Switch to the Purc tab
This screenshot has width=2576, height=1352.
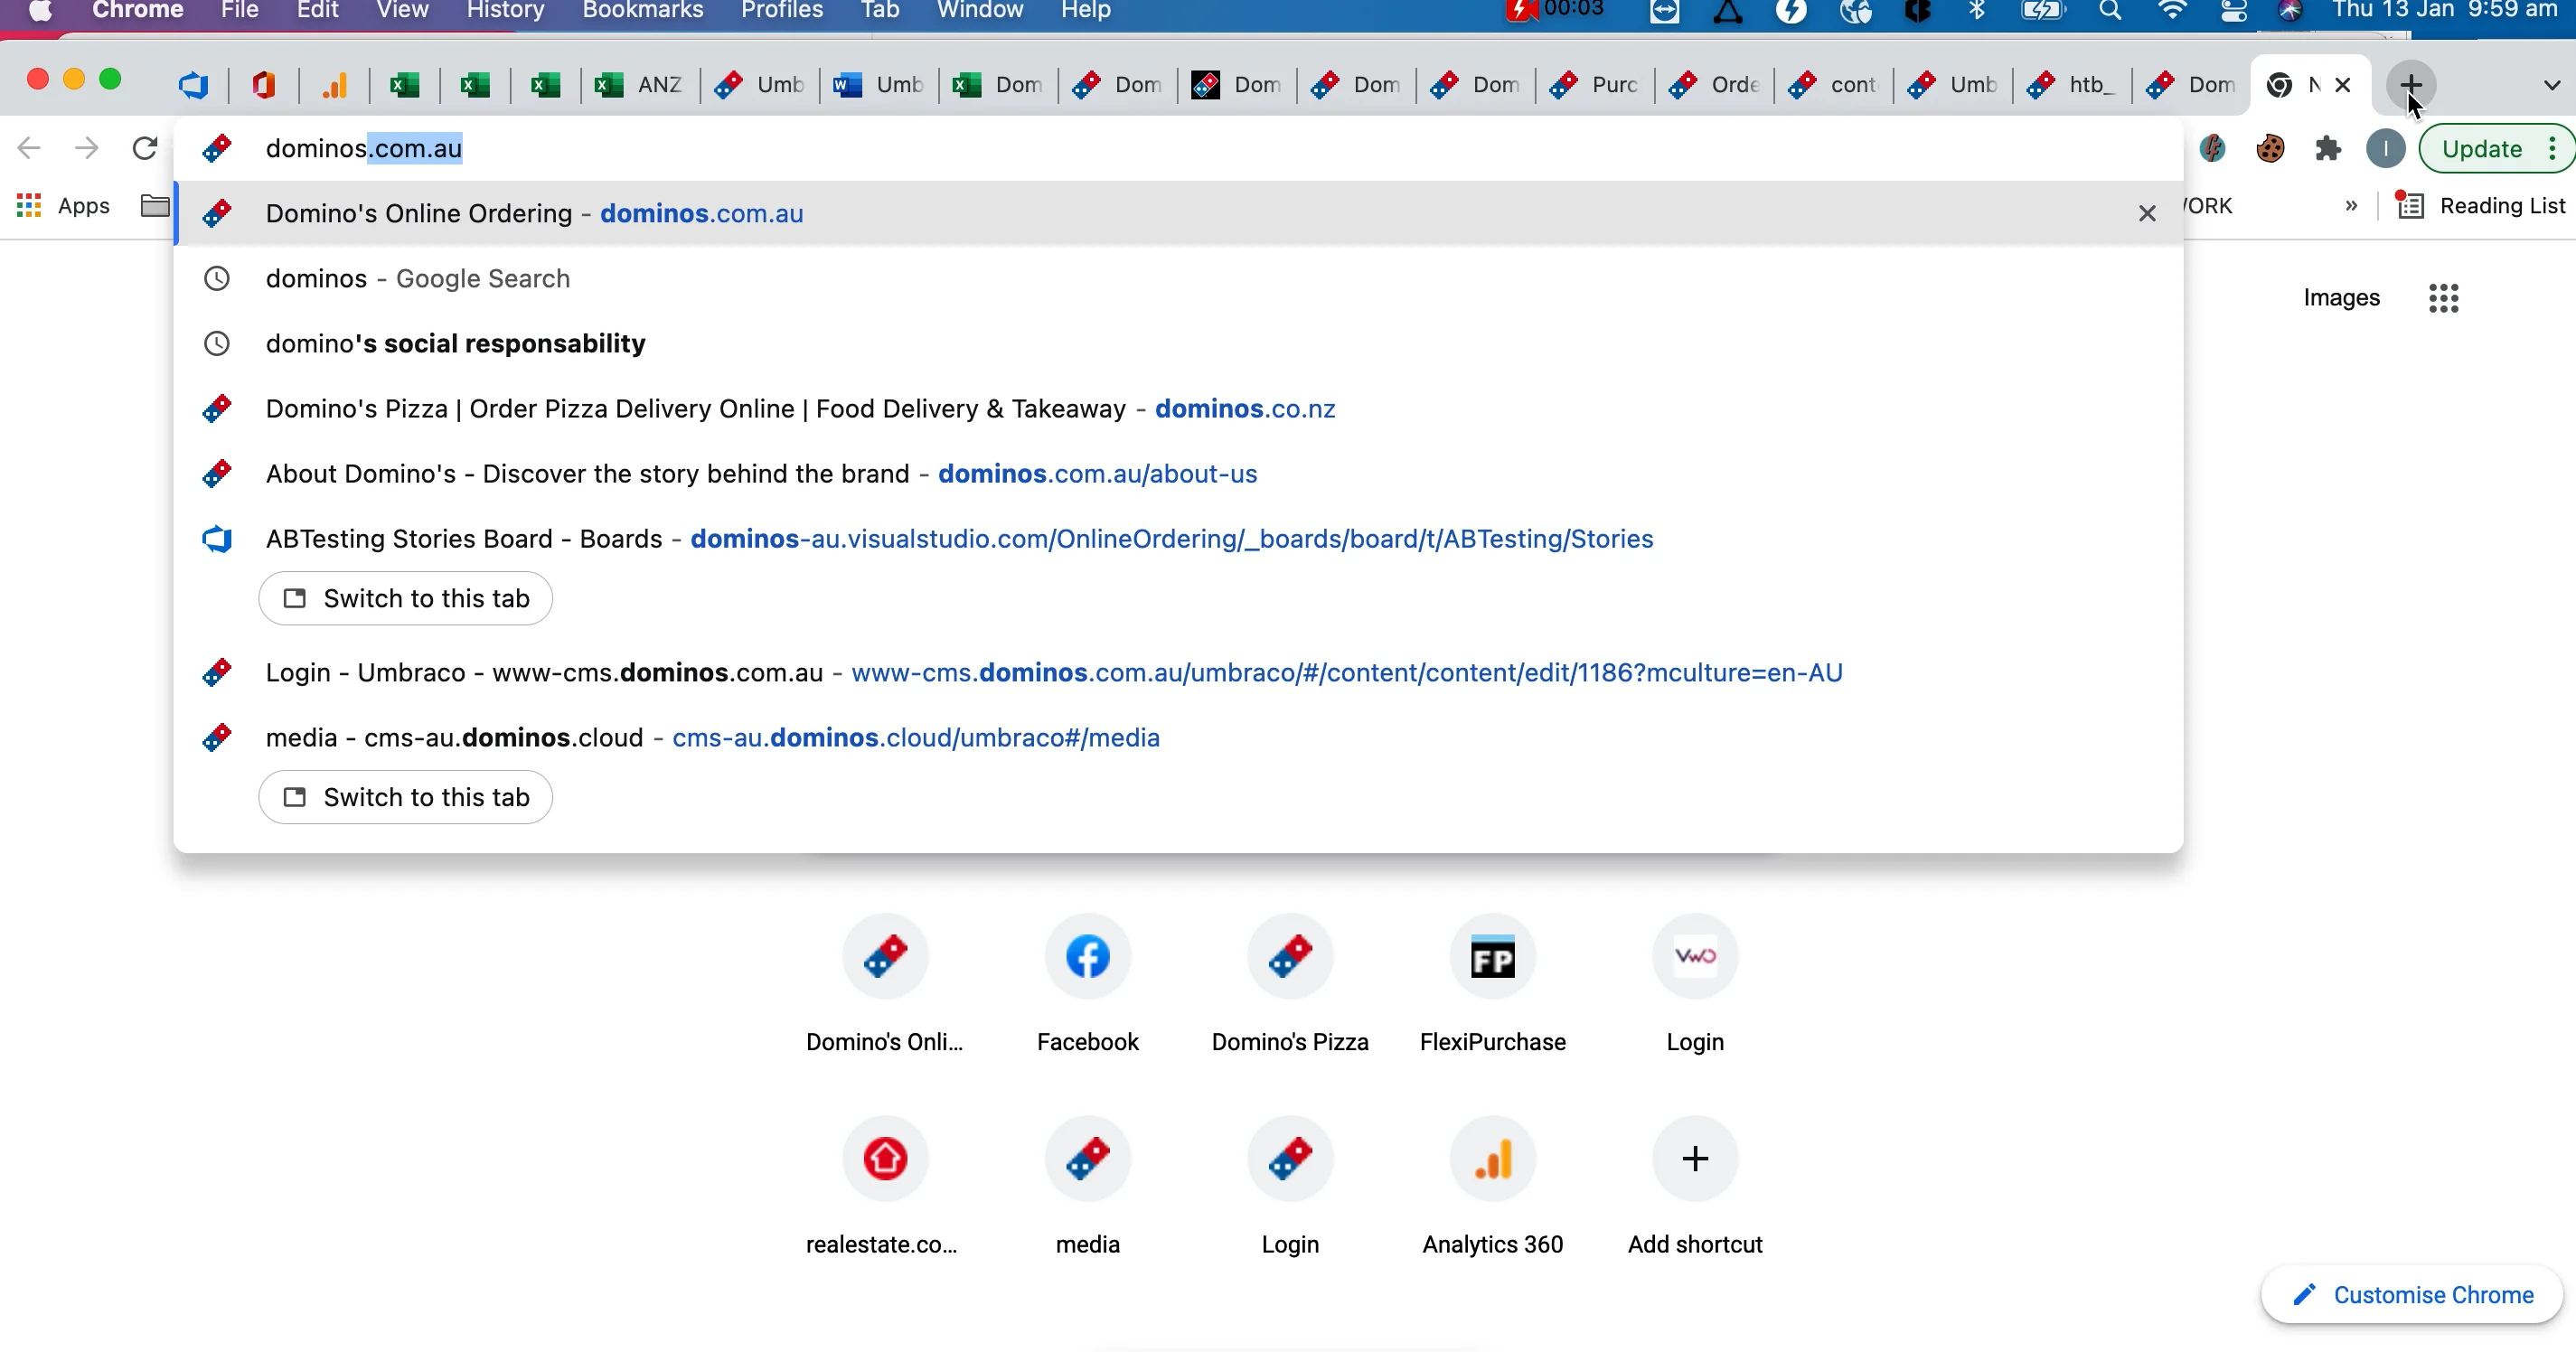(x=1594, y=85)
